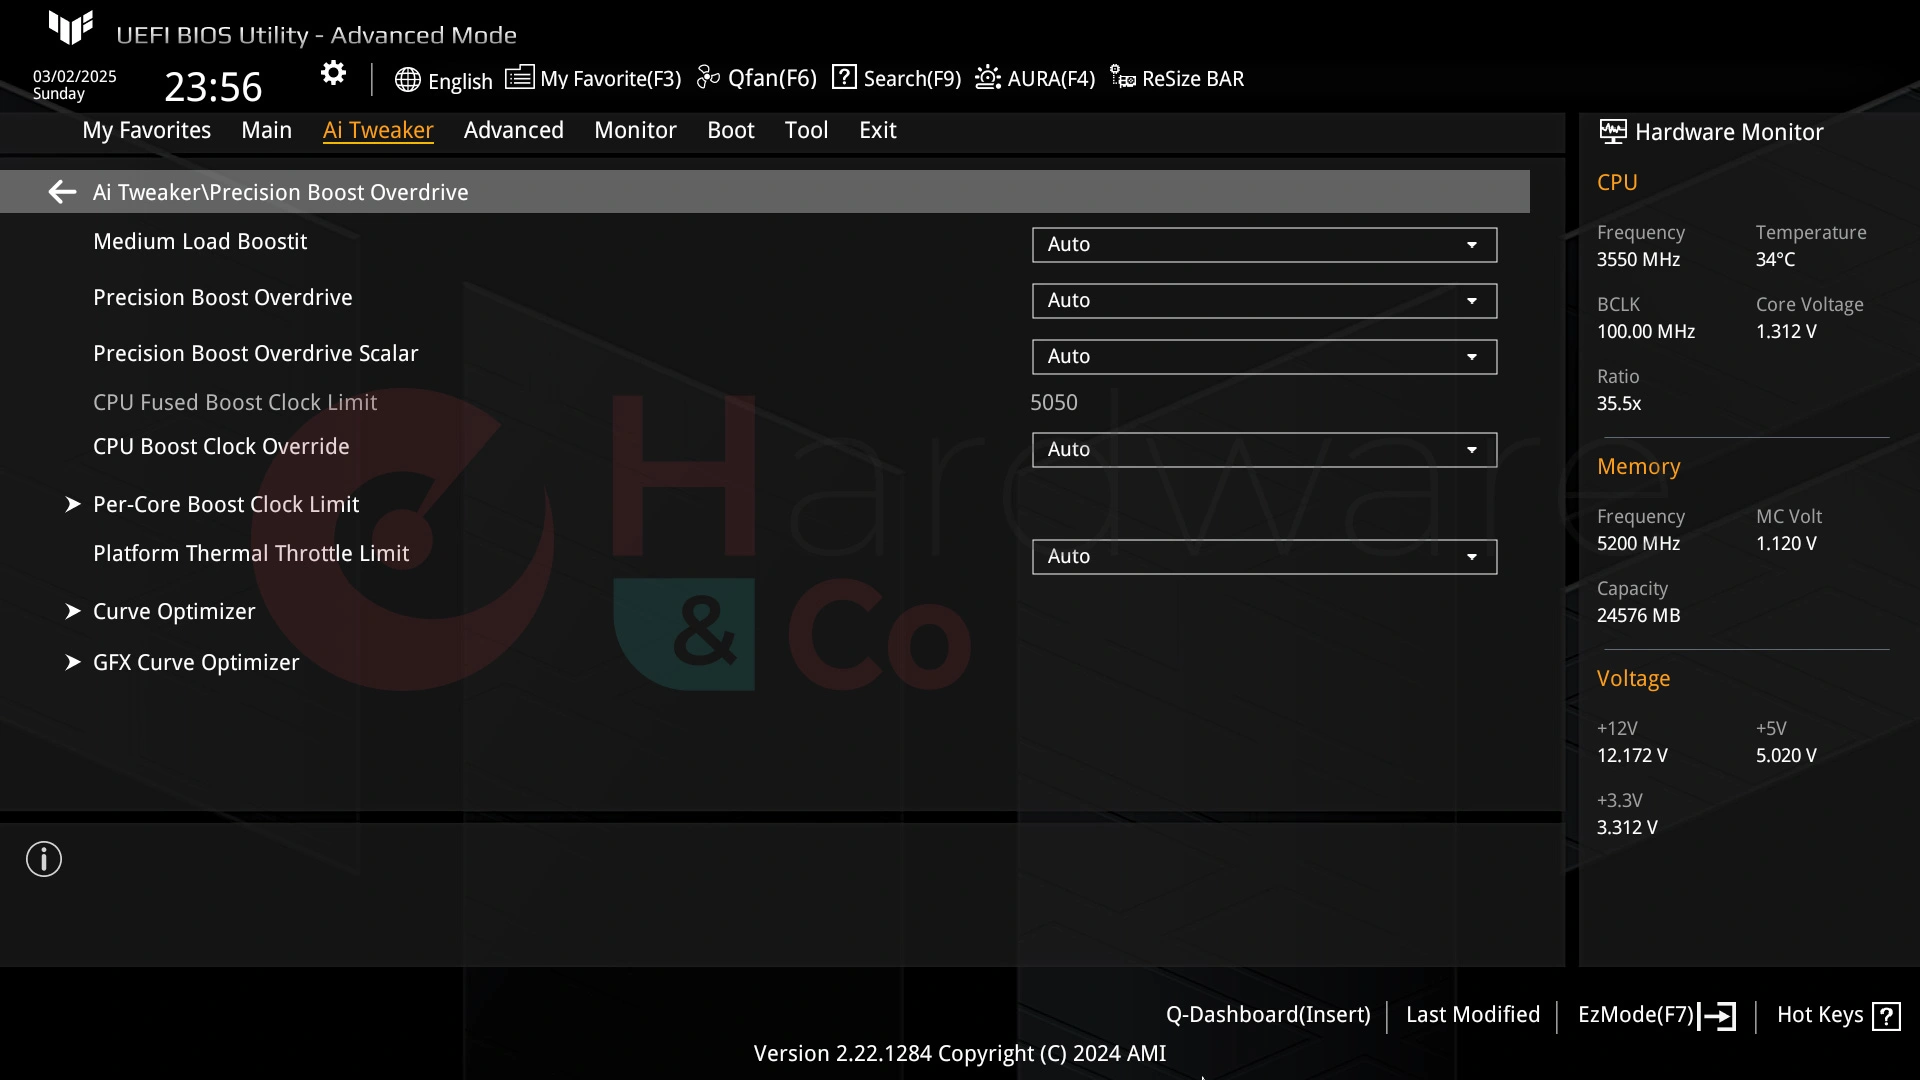Open the settings gear icon
Screen dimensions: 1920x1080
coord(333,73)
